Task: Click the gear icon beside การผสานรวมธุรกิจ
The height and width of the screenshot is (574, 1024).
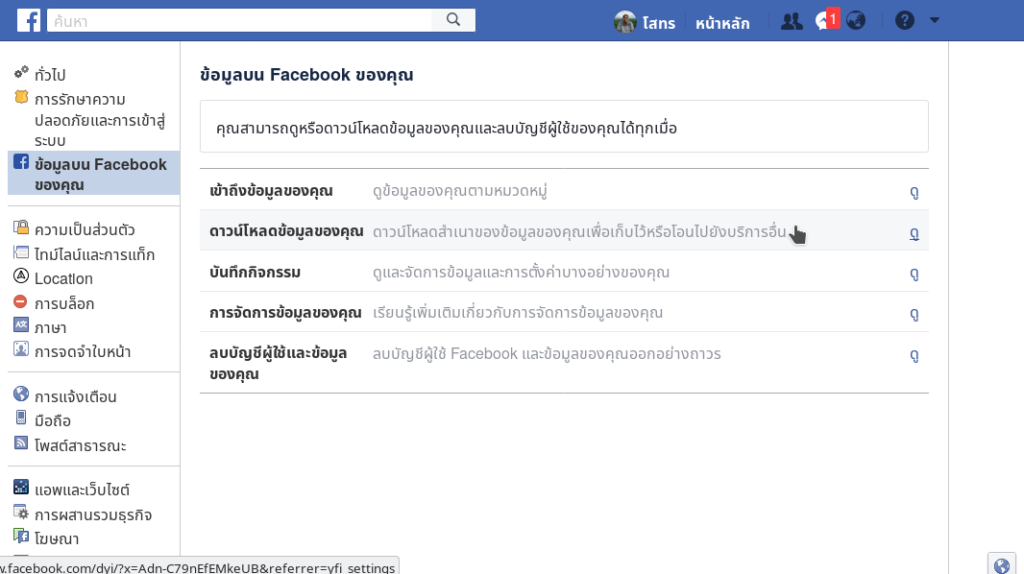Action: (x=21, y=512)
